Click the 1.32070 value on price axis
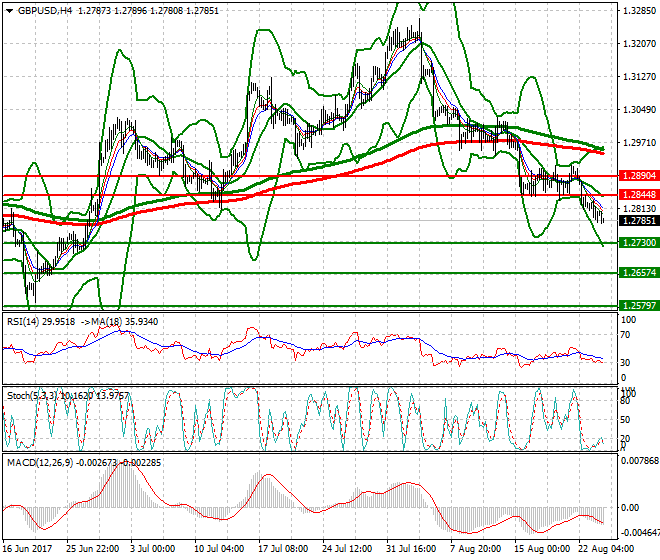 (637, 44)
